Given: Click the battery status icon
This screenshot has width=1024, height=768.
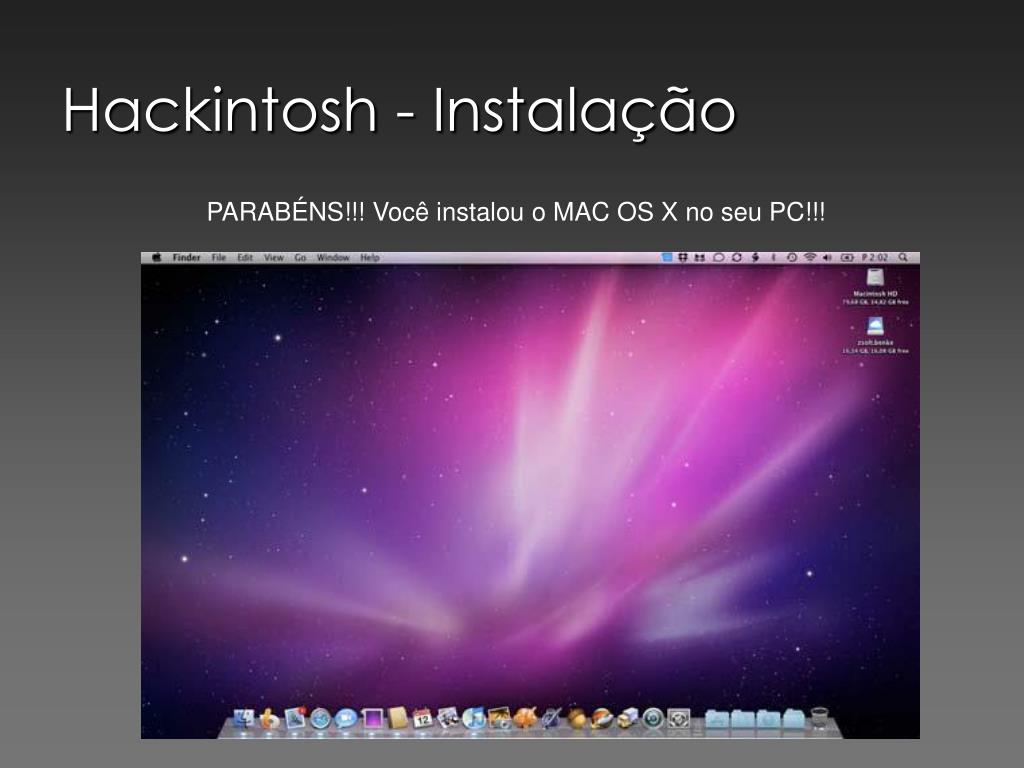Looking at the screenshot, I should [x=847, y=257].
